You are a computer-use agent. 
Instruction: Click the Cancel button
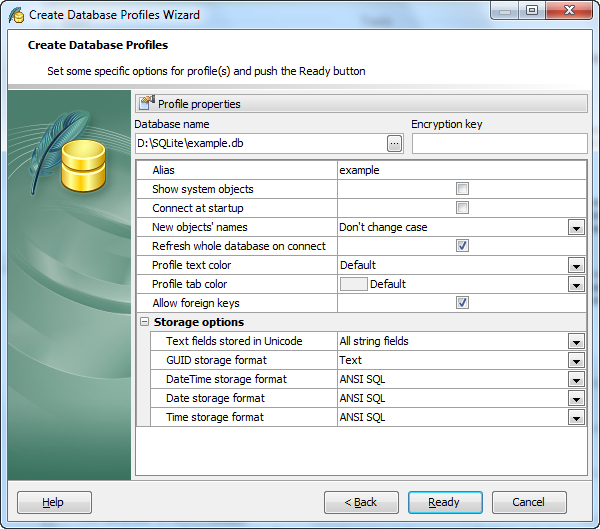pos(529,502)
